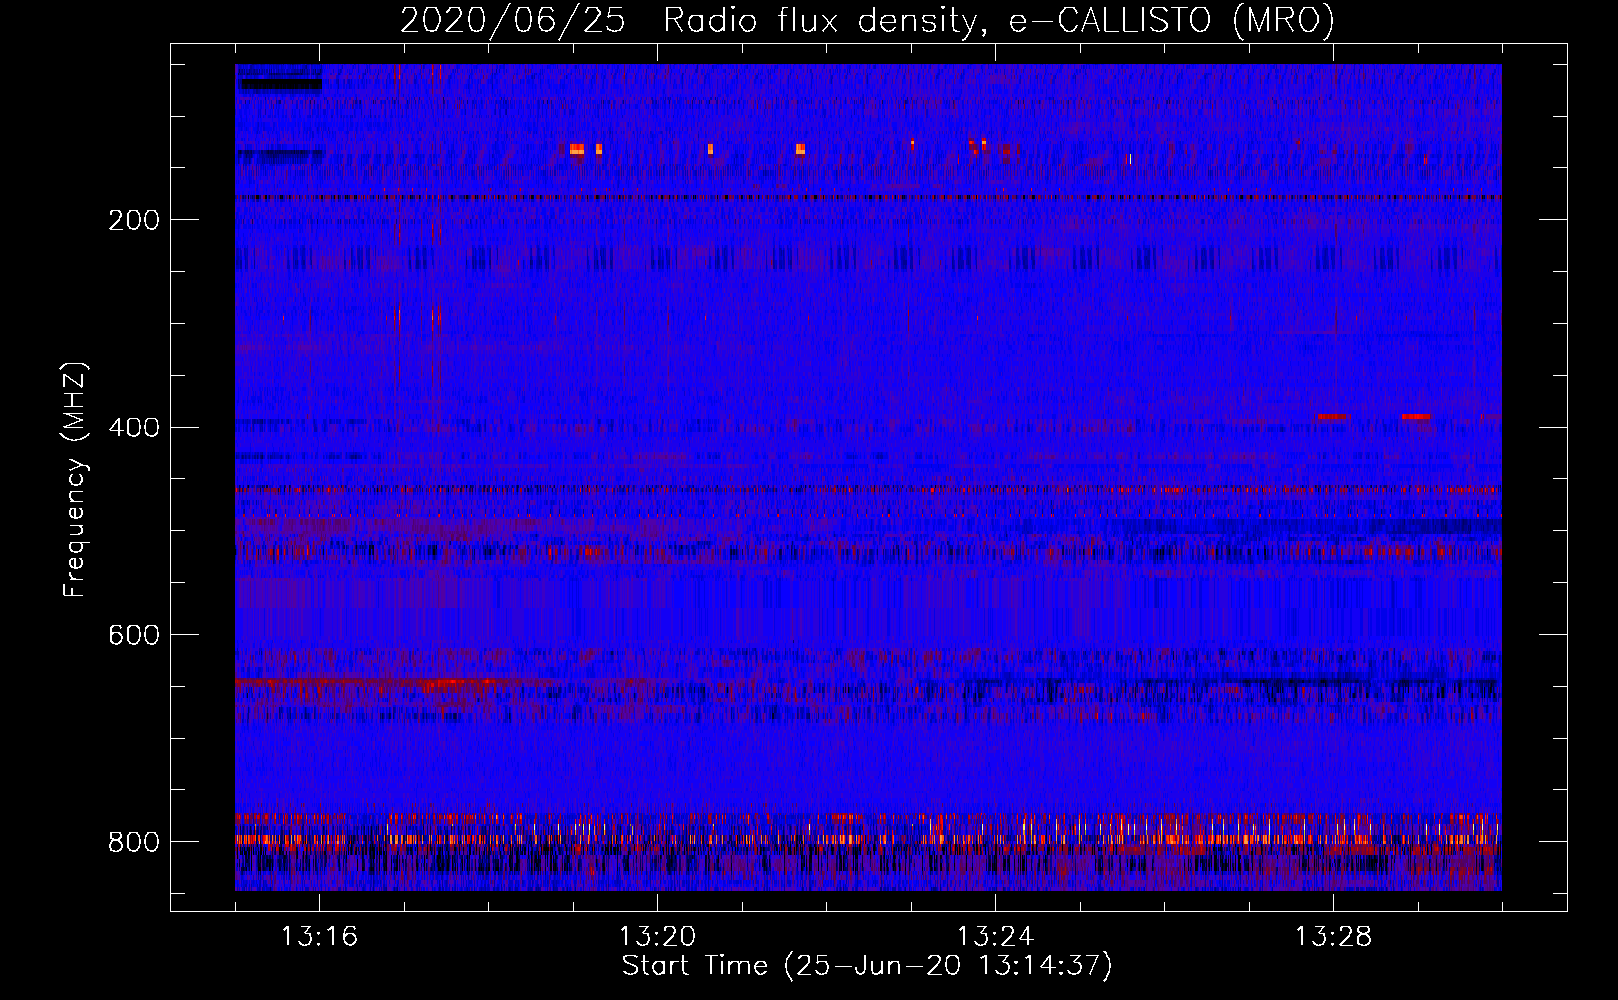Click the "Frequency (MHZ)" axis label

[75, 479]
